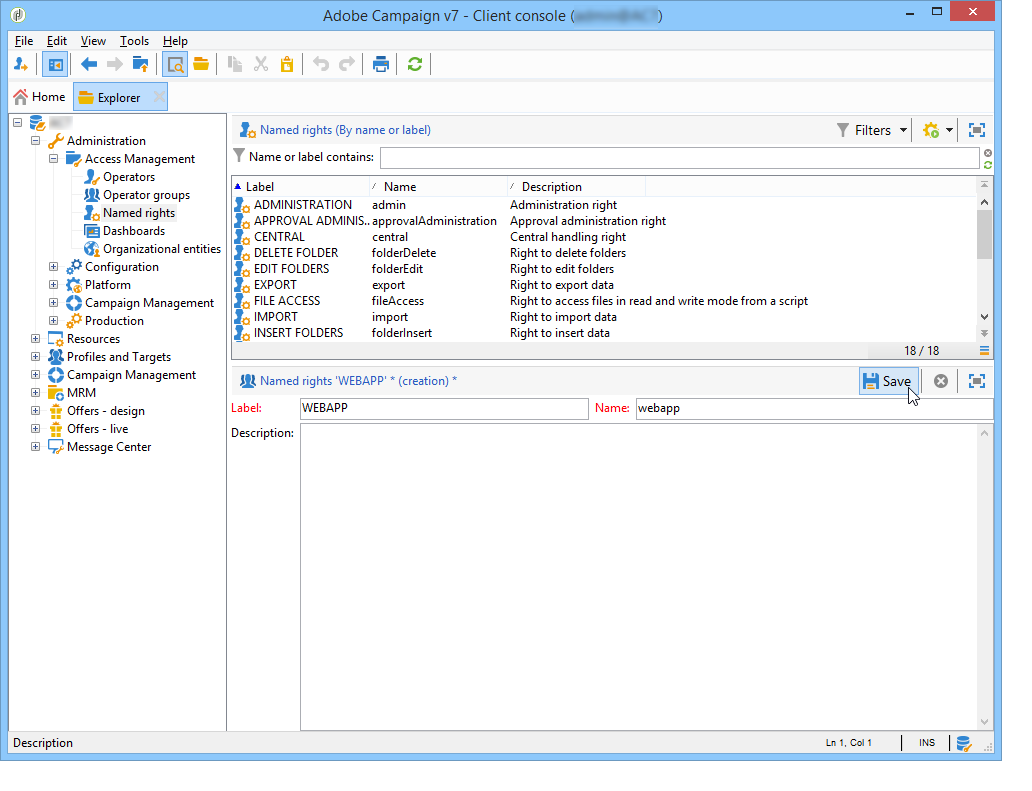Screen dimensions: 1032x791
Task: Collapse the root instance node
Action: (x=18, y=123)
